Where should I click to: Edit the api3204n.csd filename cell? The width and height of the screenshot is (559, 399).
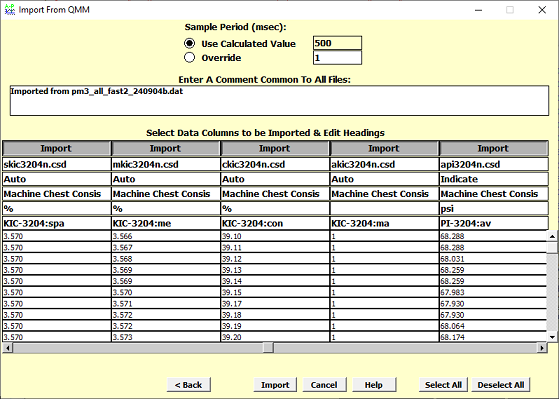pyautogui.click(x=493, y=164)
